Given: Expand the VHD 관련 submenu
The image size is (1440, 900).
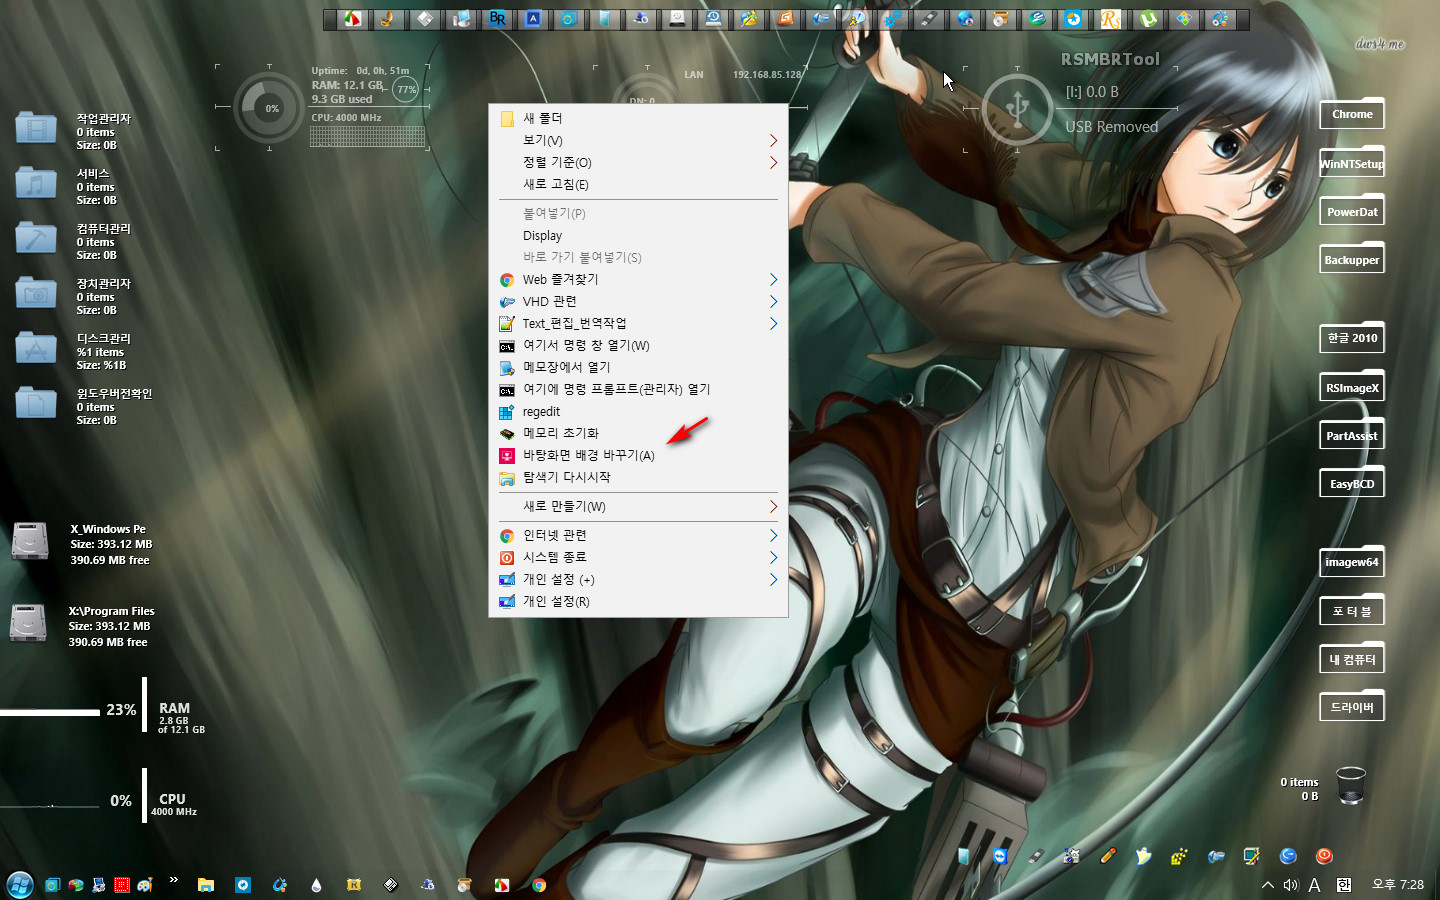Looking at the screenshot, I should [638, 301].
